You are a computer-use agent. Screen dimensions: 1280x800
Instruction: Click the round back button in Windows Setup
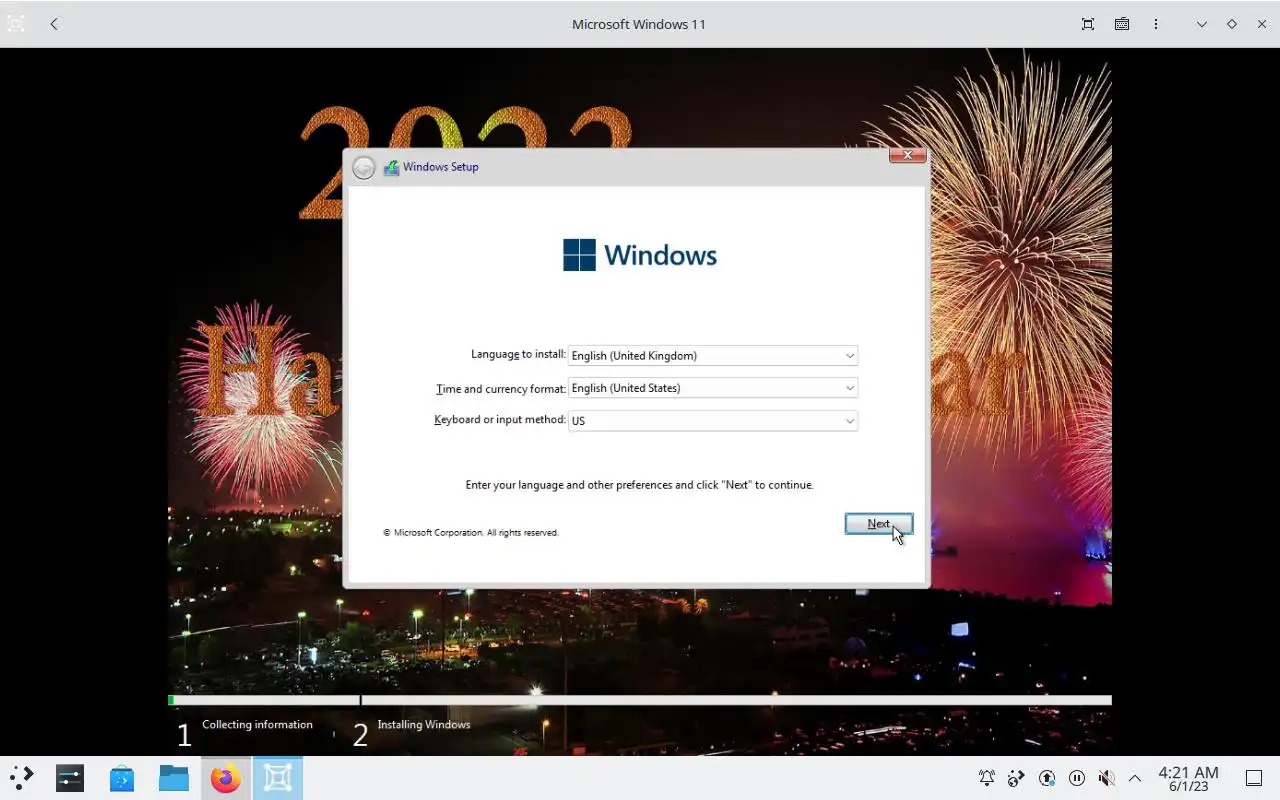[x=364, y=168]
